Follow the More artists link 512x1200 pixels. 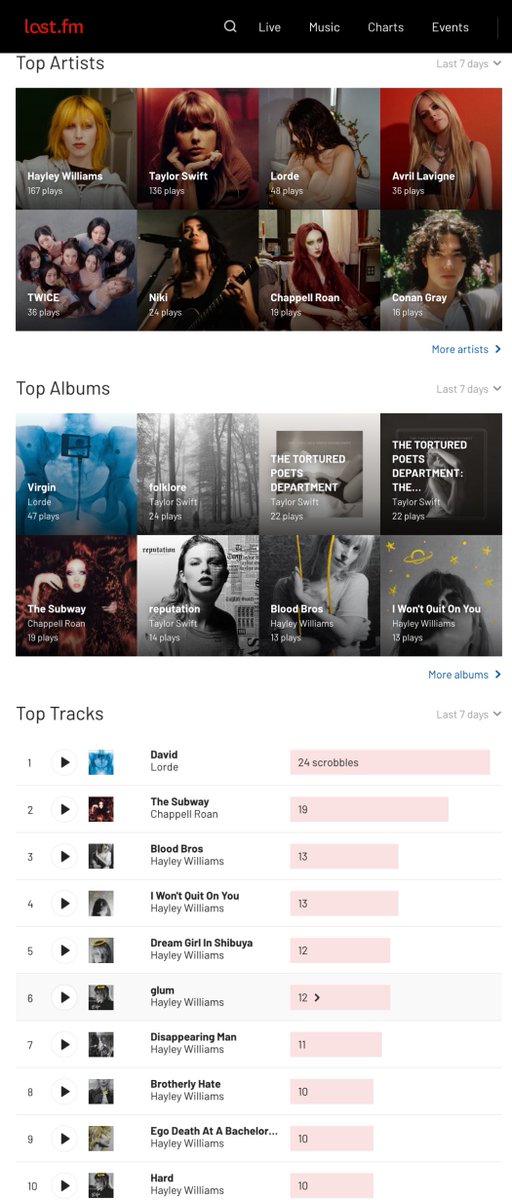pos(466,350)
